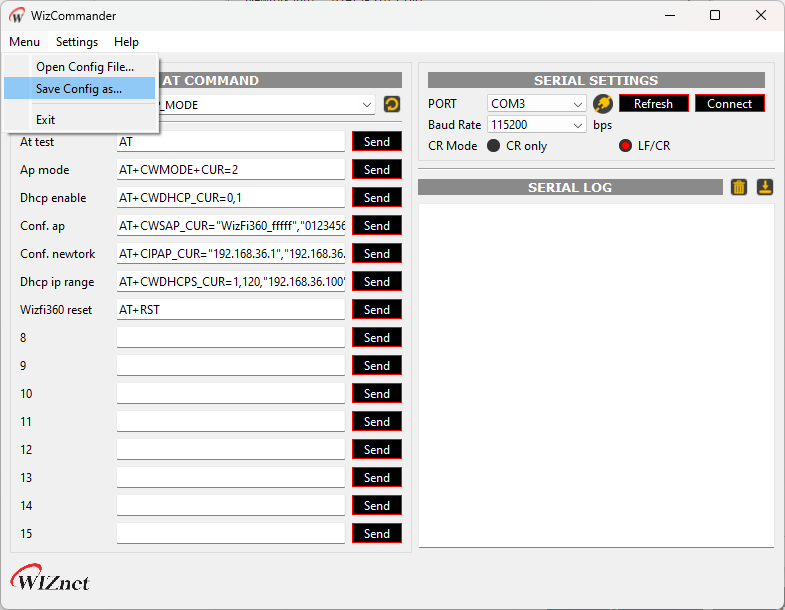Click Send button for row 9
Screen dimensions: 785x610
click(x=376, y=366)
